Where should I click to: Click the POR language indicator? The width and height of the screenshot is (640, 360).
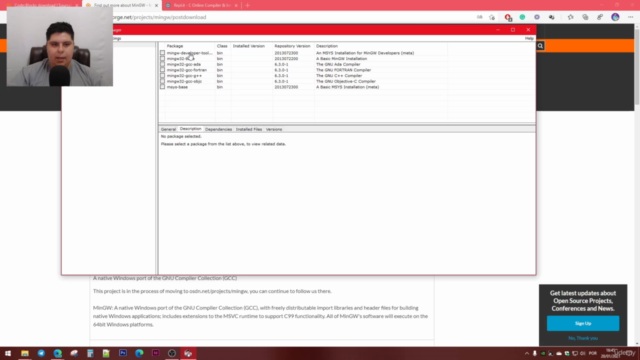click(593, 353)
